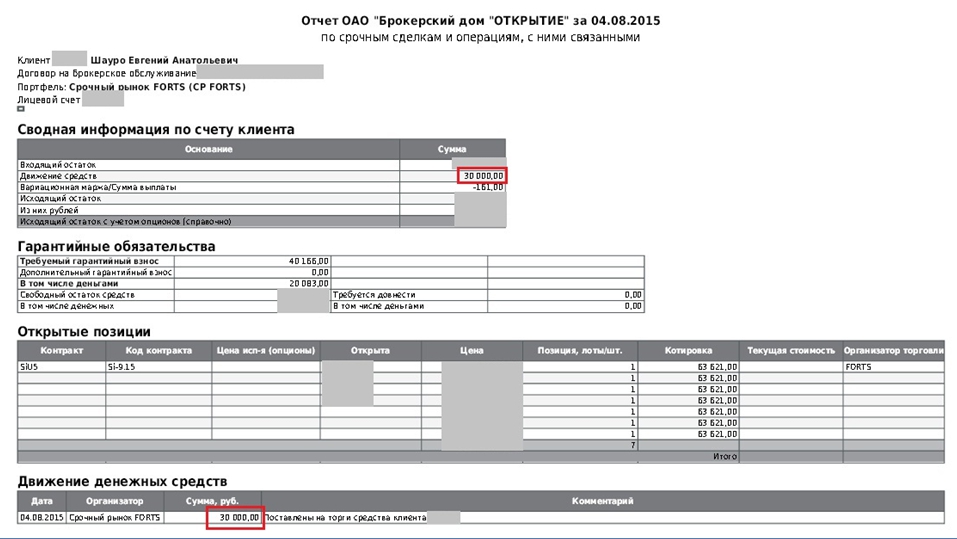This screenshot has height=539, width=957.
Task: Click the small icon below Лицевой счет
Action: tap(21, 109)
